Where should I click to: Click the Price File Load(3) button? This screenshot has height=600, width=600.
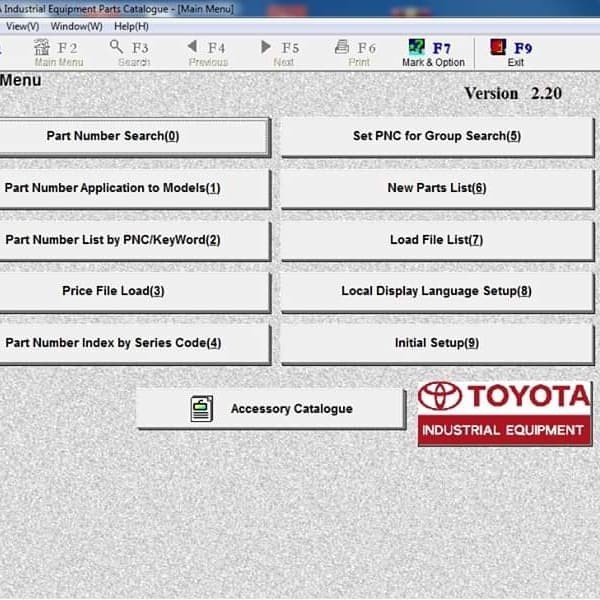point(135,292)
